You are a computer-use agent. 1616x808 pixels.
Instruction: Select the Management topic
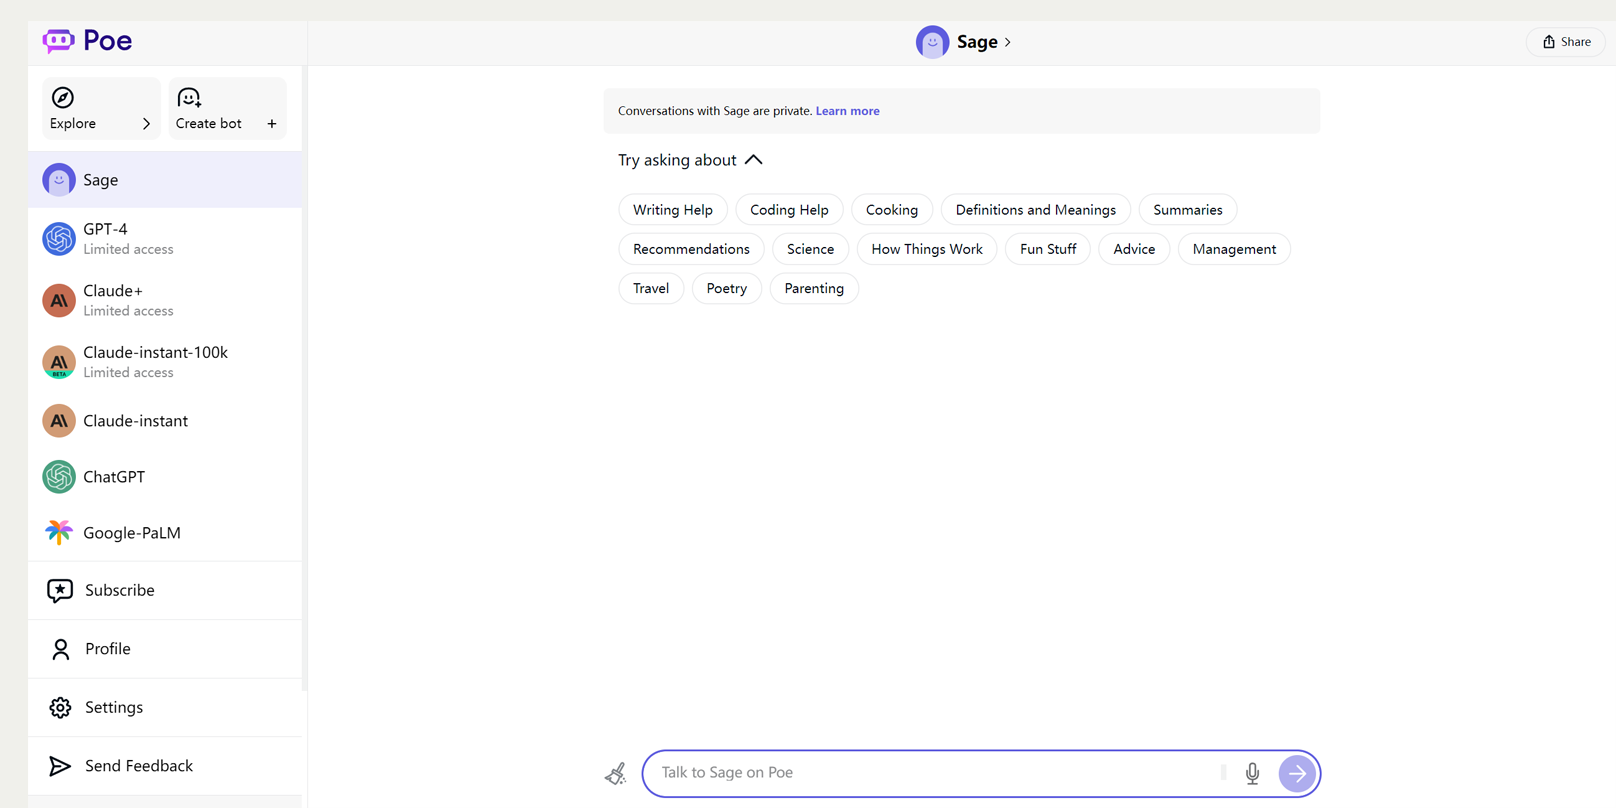pos(1234,249)
